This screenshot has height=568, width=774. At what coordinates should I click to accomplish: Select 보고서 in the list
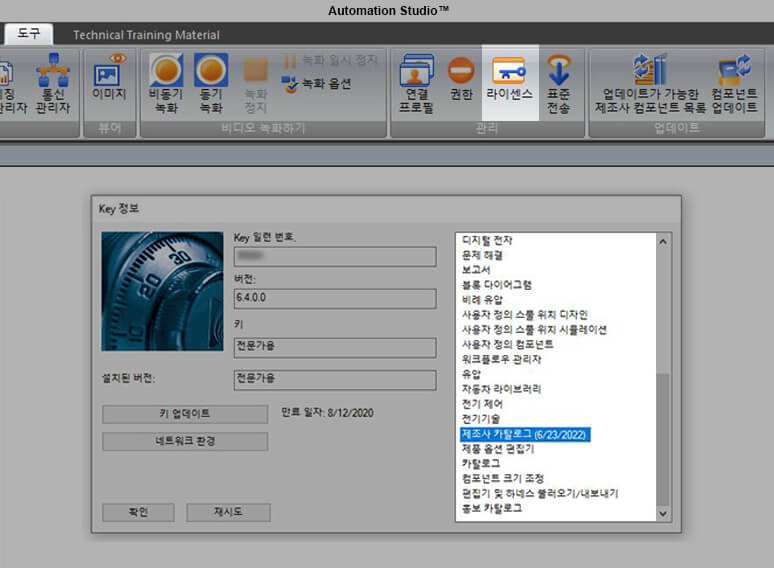[x=476, y=270]
